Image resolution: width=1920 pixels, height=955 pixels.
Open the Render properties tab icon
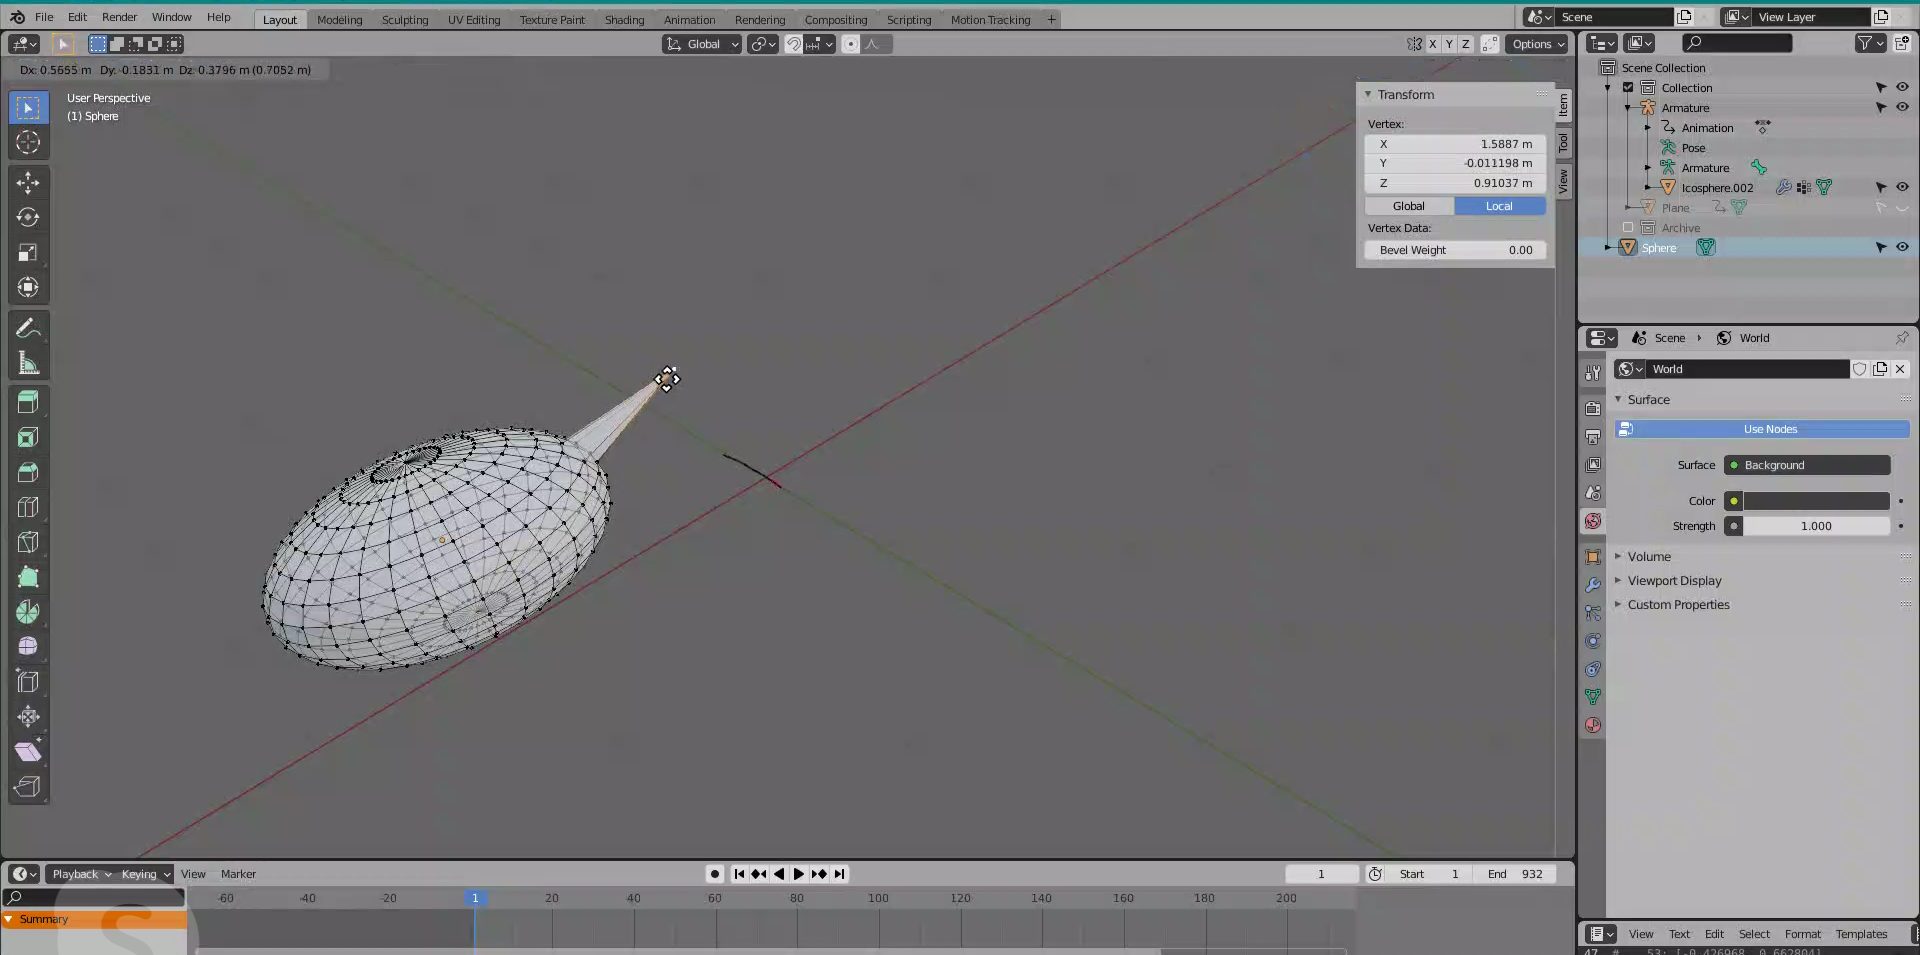[1593, 408]
